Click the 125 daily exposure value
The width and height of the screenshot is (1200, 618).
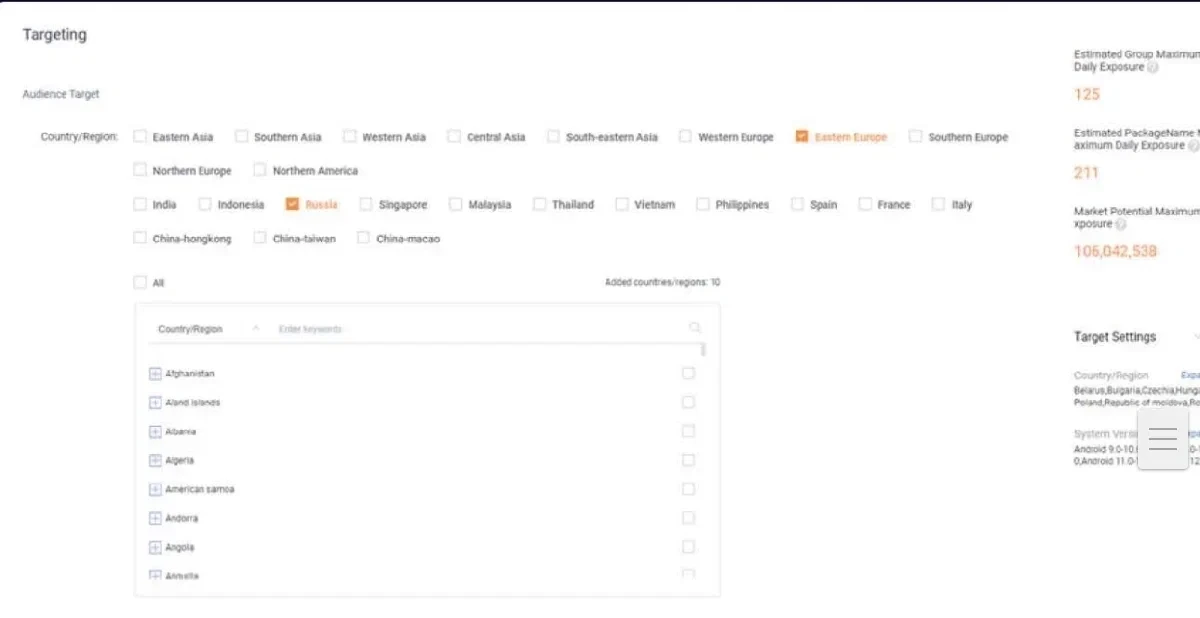tap(1087, 94)
